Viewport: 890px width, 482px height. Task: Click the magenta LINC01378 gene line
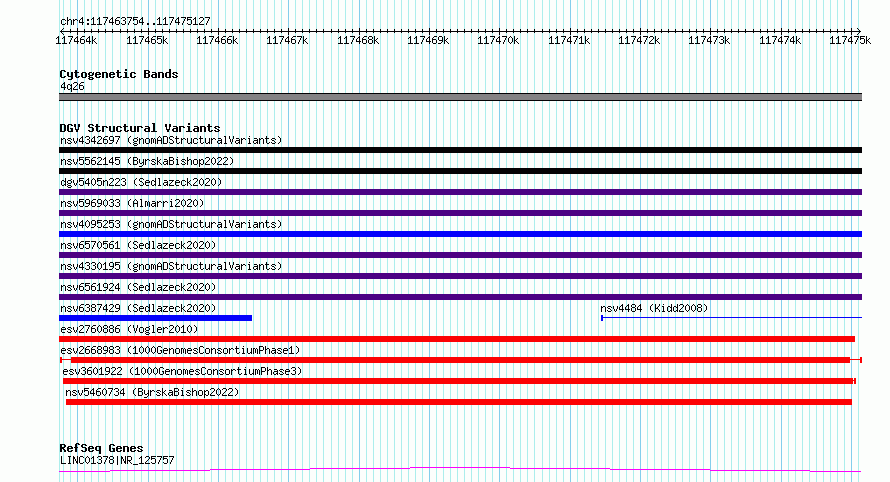(460, 469)
